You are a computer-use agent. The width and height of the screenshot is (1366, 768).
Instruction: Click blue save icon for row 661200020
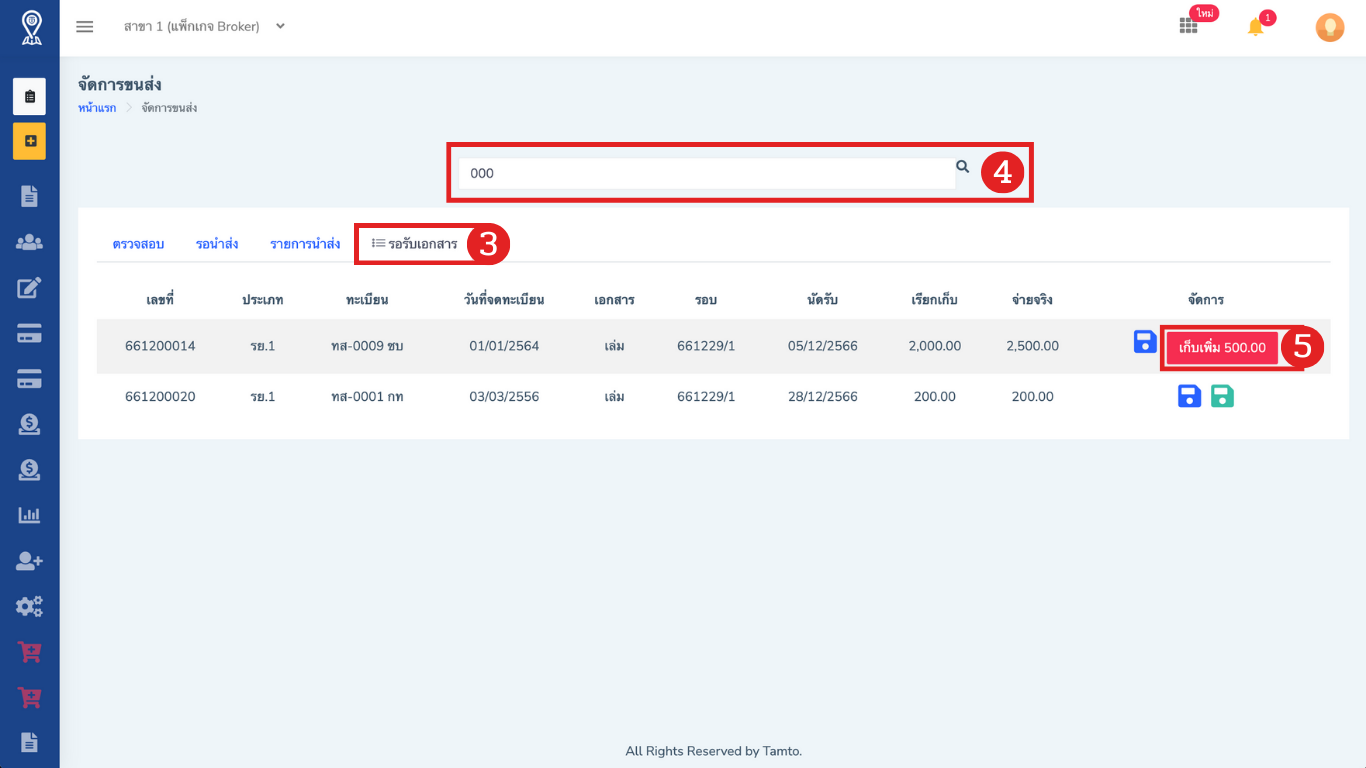click(1189, 396)
